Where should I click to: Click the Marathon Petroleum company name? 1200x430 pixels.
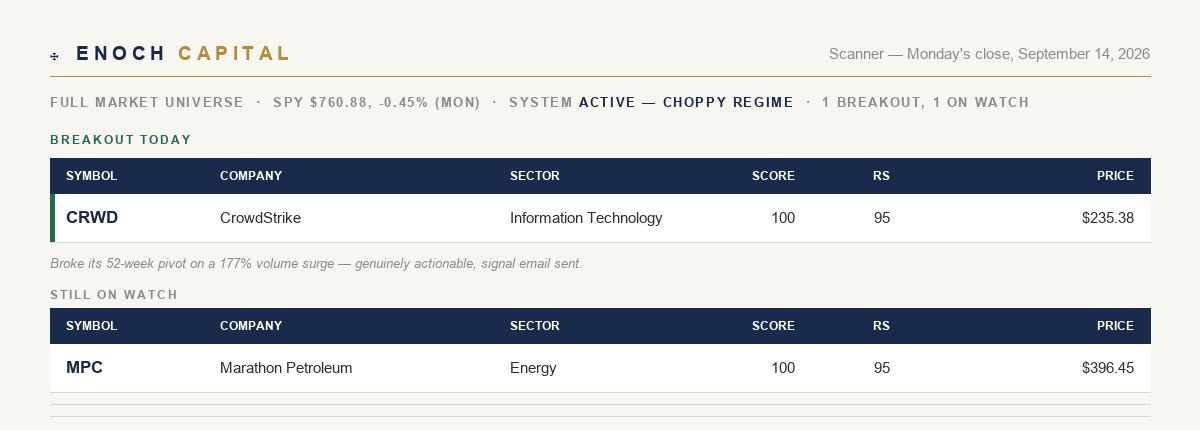coord(286,368)
